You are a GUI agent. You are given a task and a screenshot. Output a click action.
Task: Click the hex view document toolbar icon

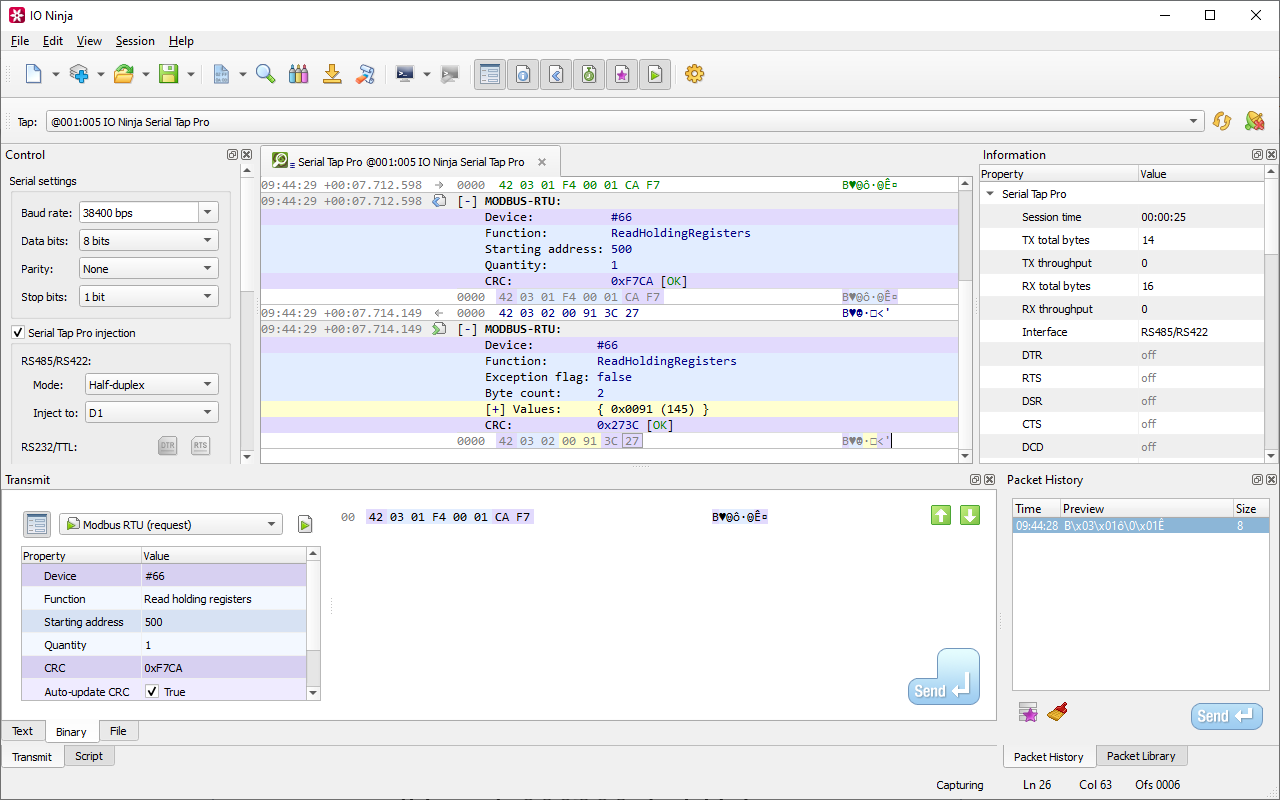[221, 74]
